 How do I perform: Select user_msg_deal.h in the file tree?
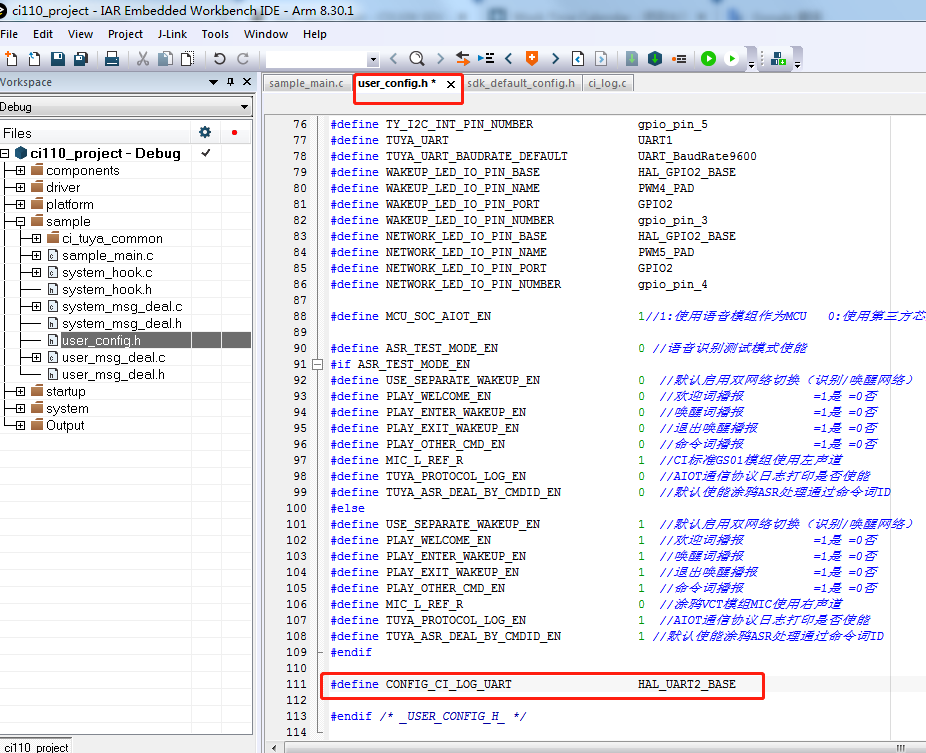[113, 375]
